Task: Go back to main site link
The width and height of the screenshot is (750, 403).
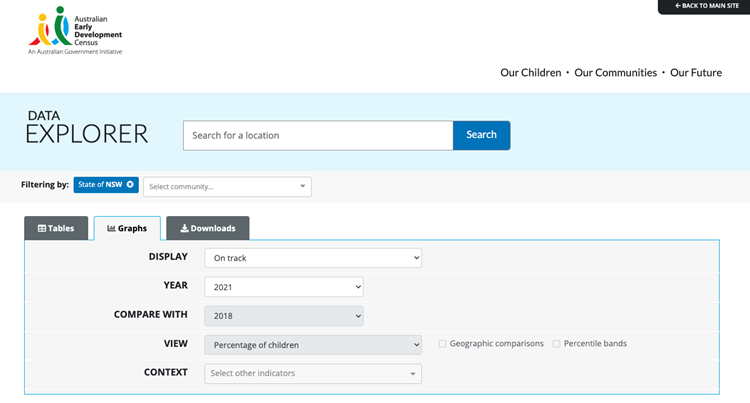Action: click(x=707, y=6)
